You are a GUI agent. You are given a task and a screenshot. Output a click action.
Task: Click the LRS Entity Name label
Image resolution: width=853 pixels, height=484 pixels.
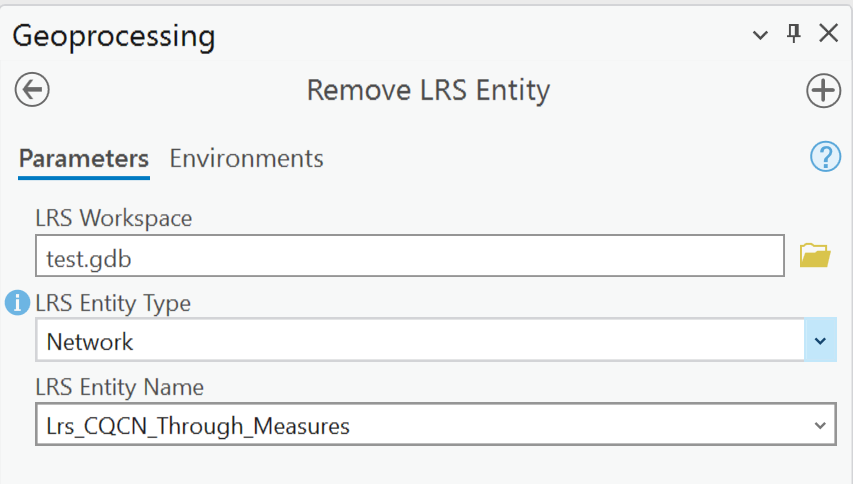(119, 387)
